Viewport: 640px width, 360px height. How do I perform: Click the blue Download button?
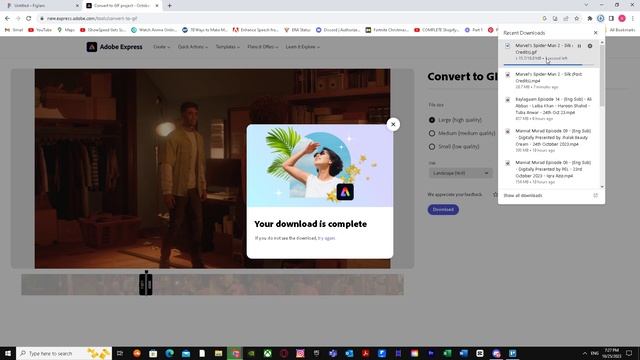443,209
